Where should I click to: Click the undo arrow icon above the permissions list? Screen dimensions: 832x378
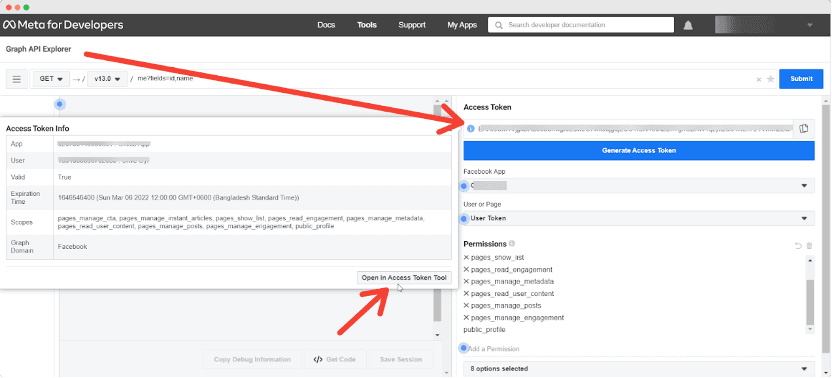[798, 245]
